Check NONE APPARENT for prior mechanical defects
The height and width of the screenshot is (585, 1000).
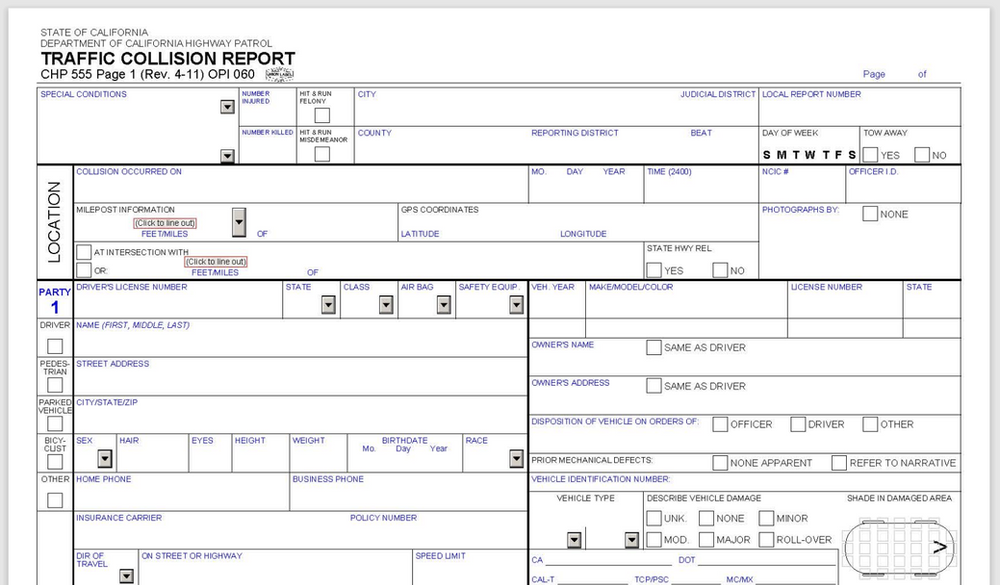720,463
